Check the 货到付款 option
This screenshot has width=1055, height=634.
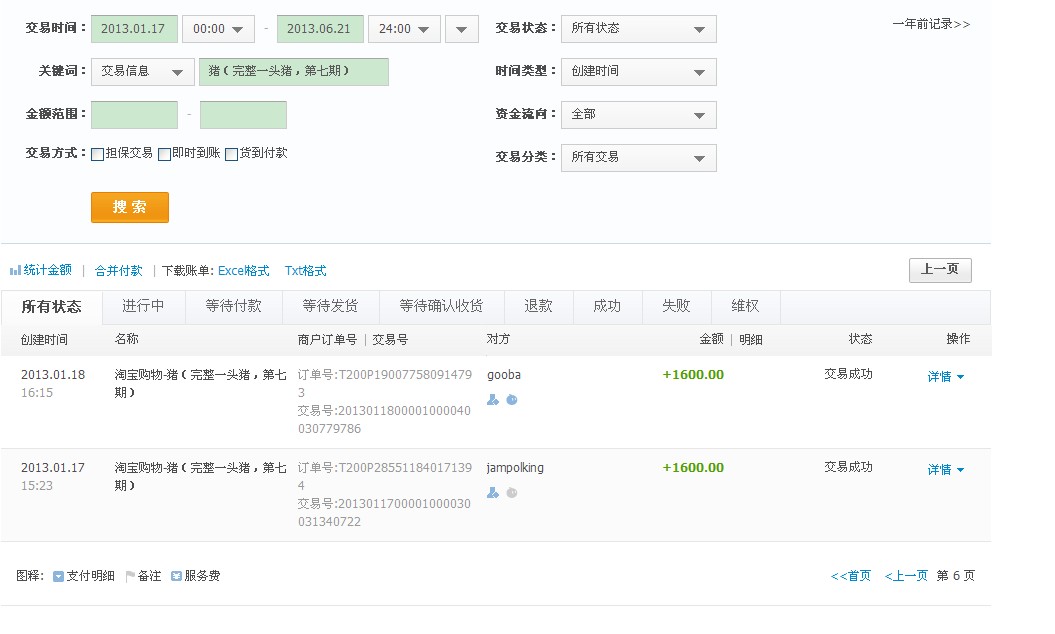[231, 155]
